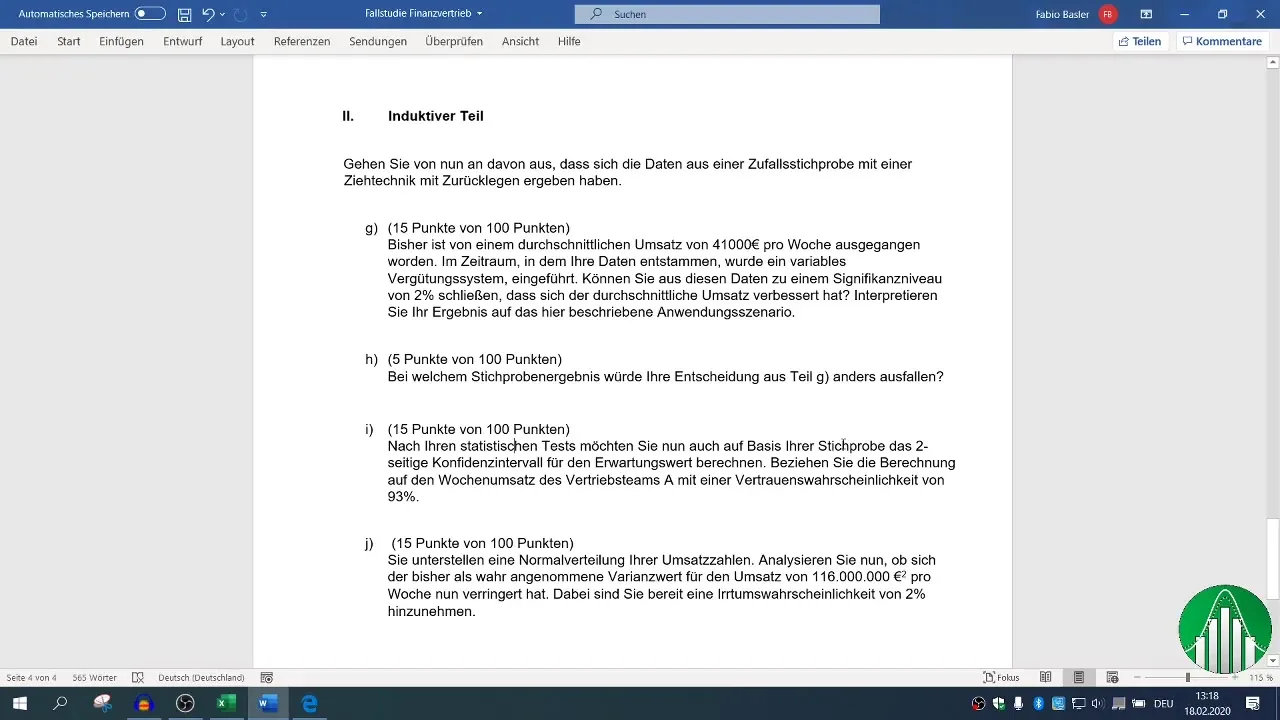Open the Kommentare pane button
The width and height of the screenshot is (1280, 720).
[x=1222, y=41]
